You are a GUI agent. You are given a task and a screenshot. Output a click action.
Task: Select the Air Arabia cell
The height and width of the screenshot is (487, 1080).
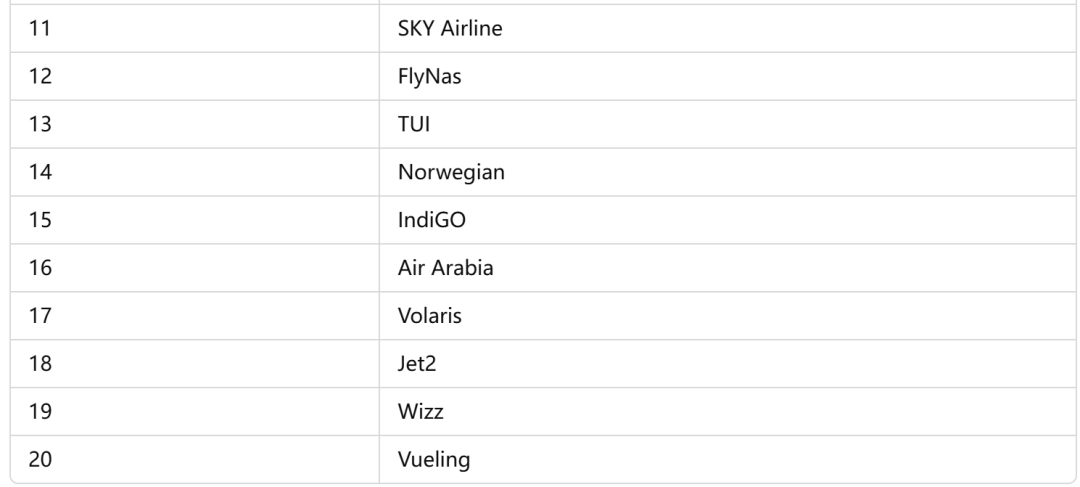click(727, 268)
